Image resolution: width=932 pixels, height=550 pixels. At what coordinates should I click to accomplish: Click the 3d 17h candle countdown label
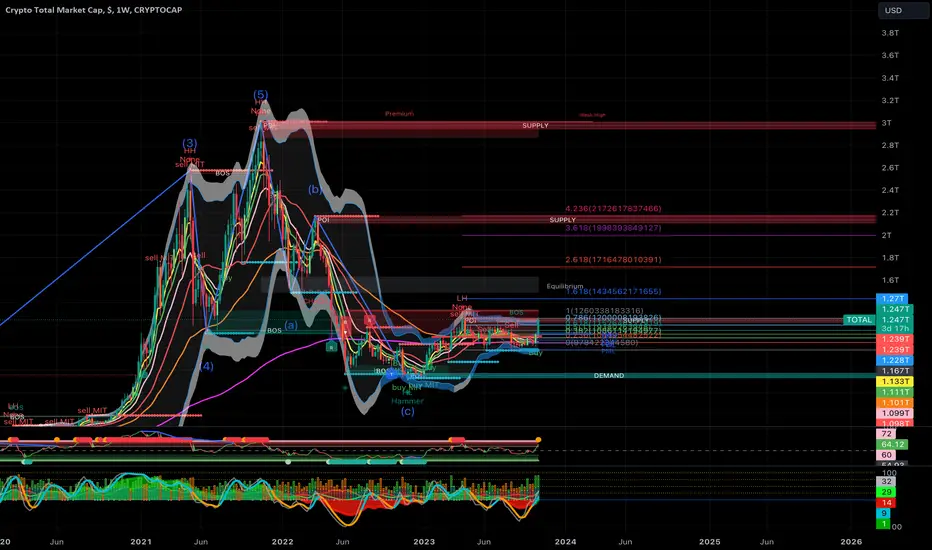893,329
